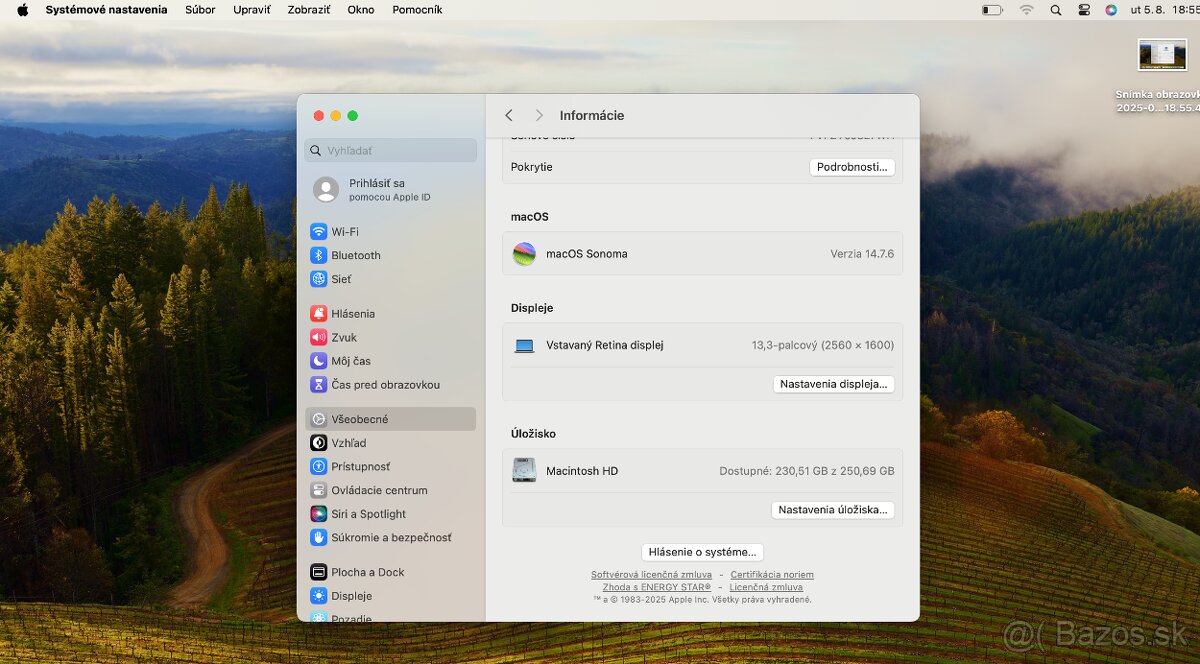The height and width of the screenshot is (664, 1200).
Task: Open the Okno menu
Action: click(361, 9)
